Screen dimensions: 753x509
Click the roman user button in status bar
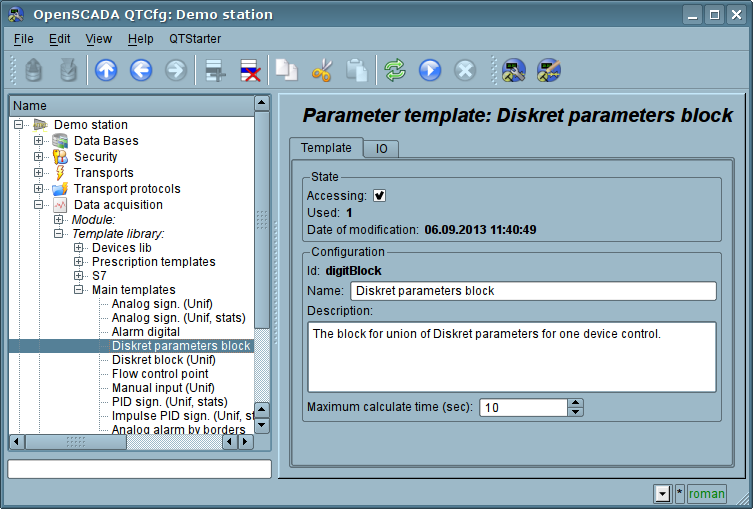click(x=706, y=494)
